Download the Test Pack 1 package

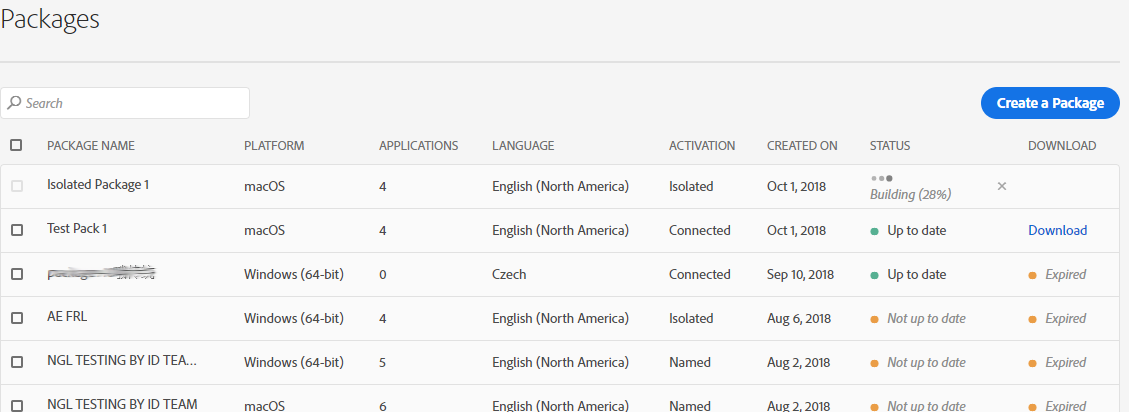1057,231
